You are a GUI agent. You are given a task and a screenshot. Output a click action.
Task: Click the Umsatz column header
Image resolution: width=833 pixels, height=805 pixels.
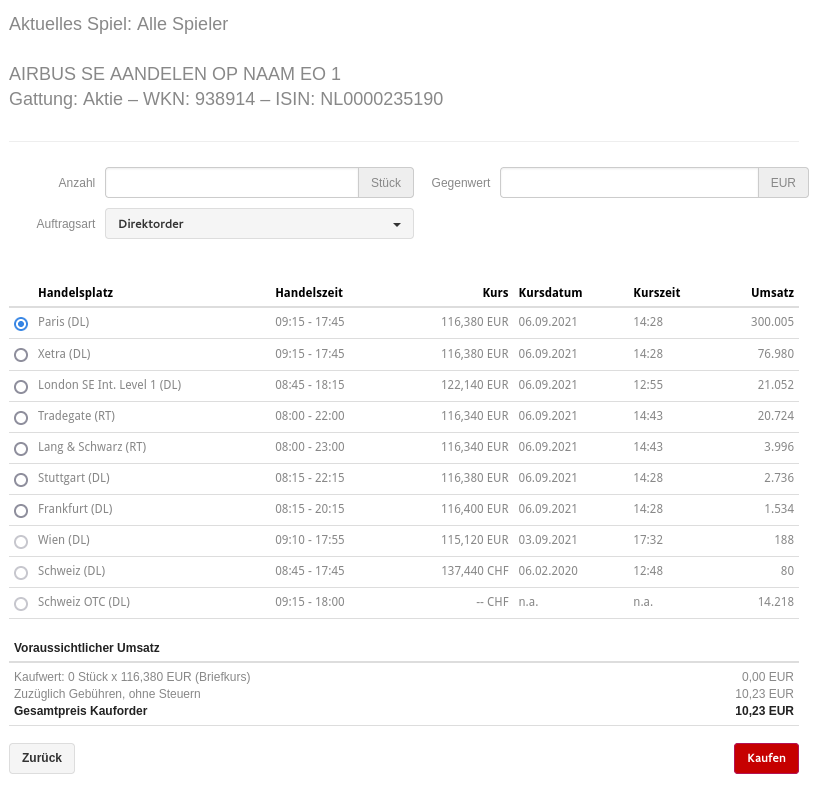click(772, 293)
